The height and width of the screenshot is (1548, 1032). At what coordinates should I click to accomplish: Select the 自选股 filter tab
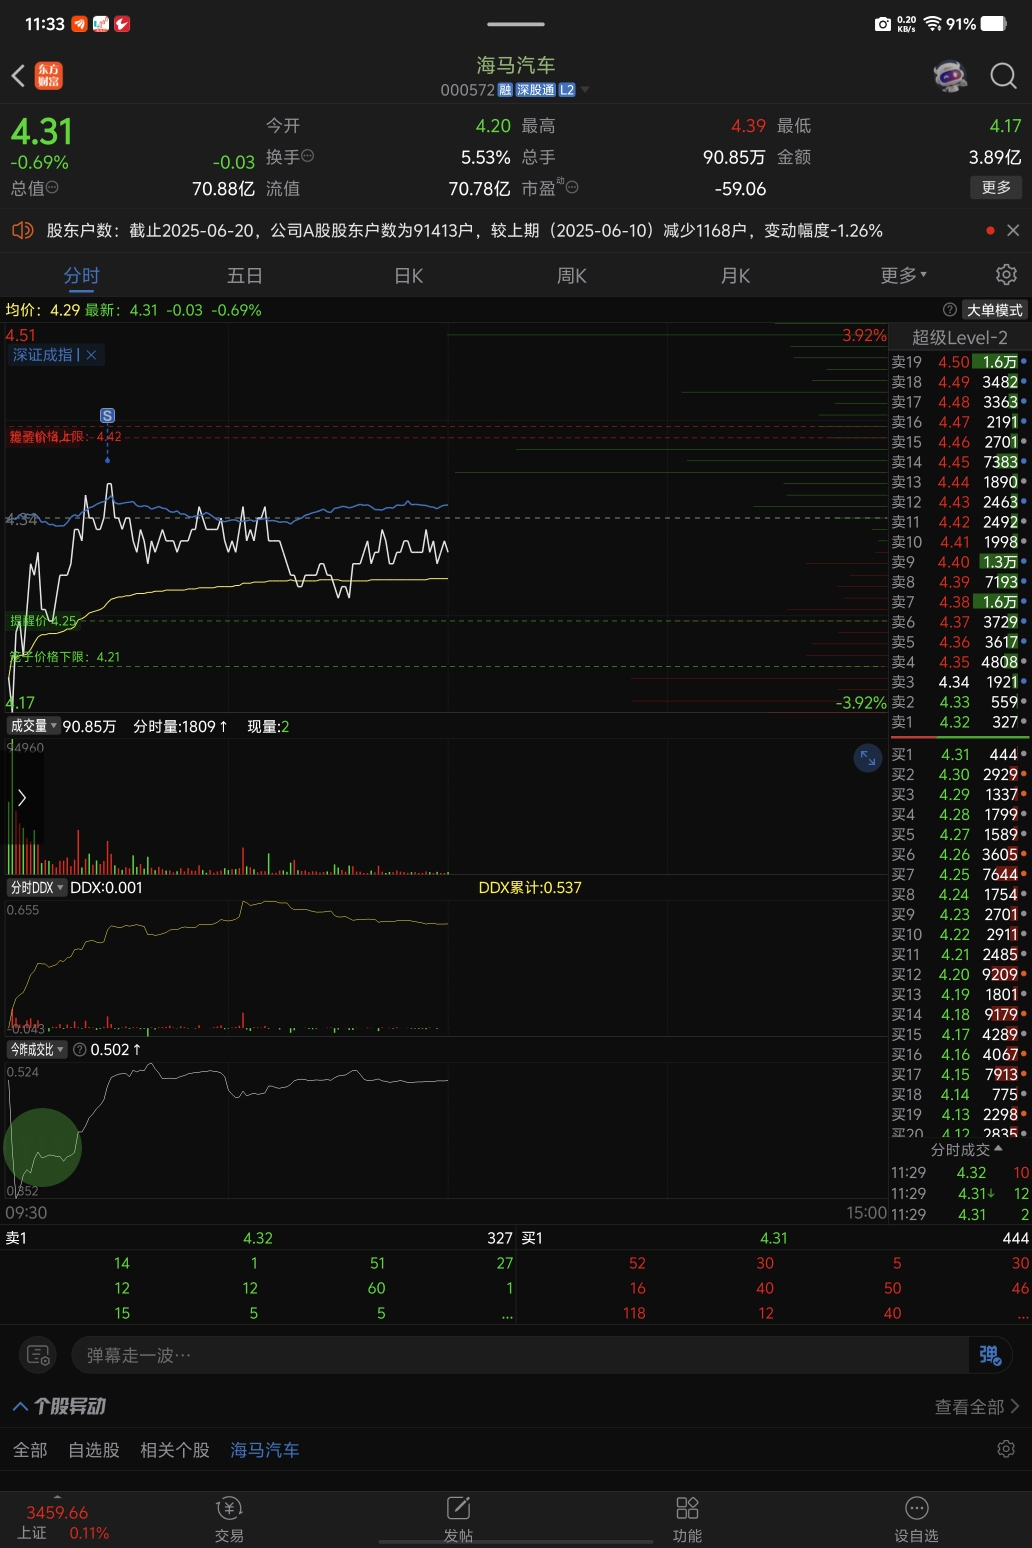coord(94,1450)
